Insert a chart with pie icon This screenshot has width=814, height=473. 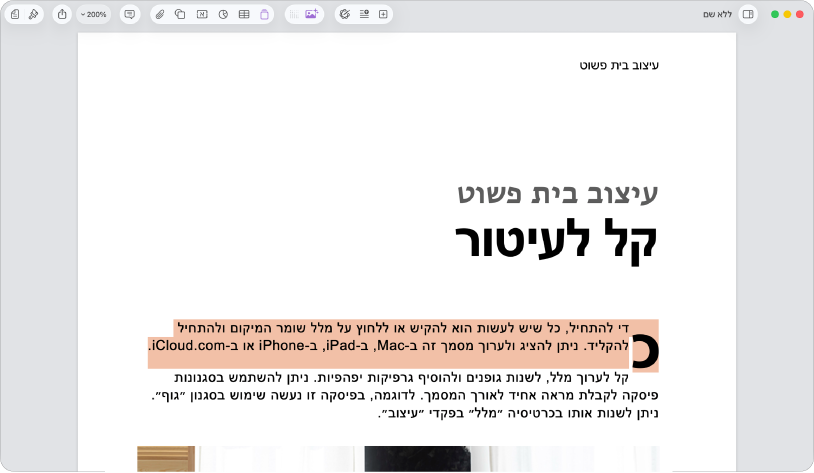point(223,15)
